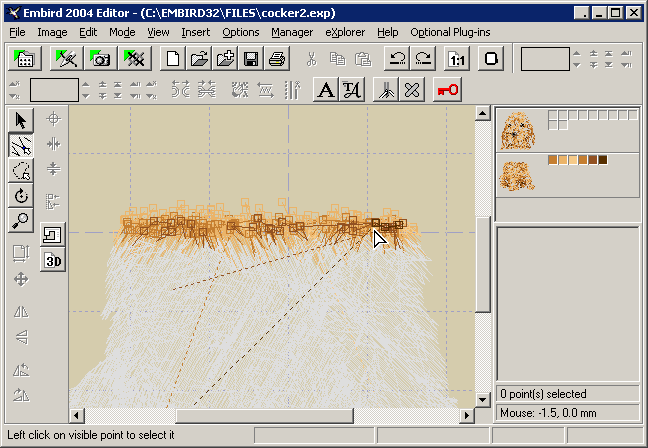This screenshot has width=648, height=448.
Task: Click the grayed-out scissors cut icon
Action: pos(312,59)
